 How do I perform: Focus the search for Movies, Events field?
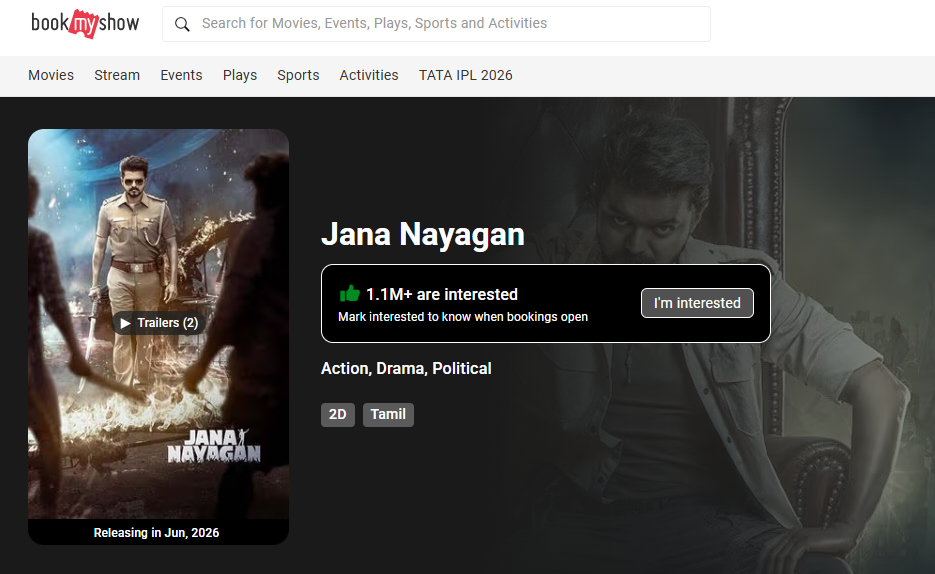[x=436, y=24]
